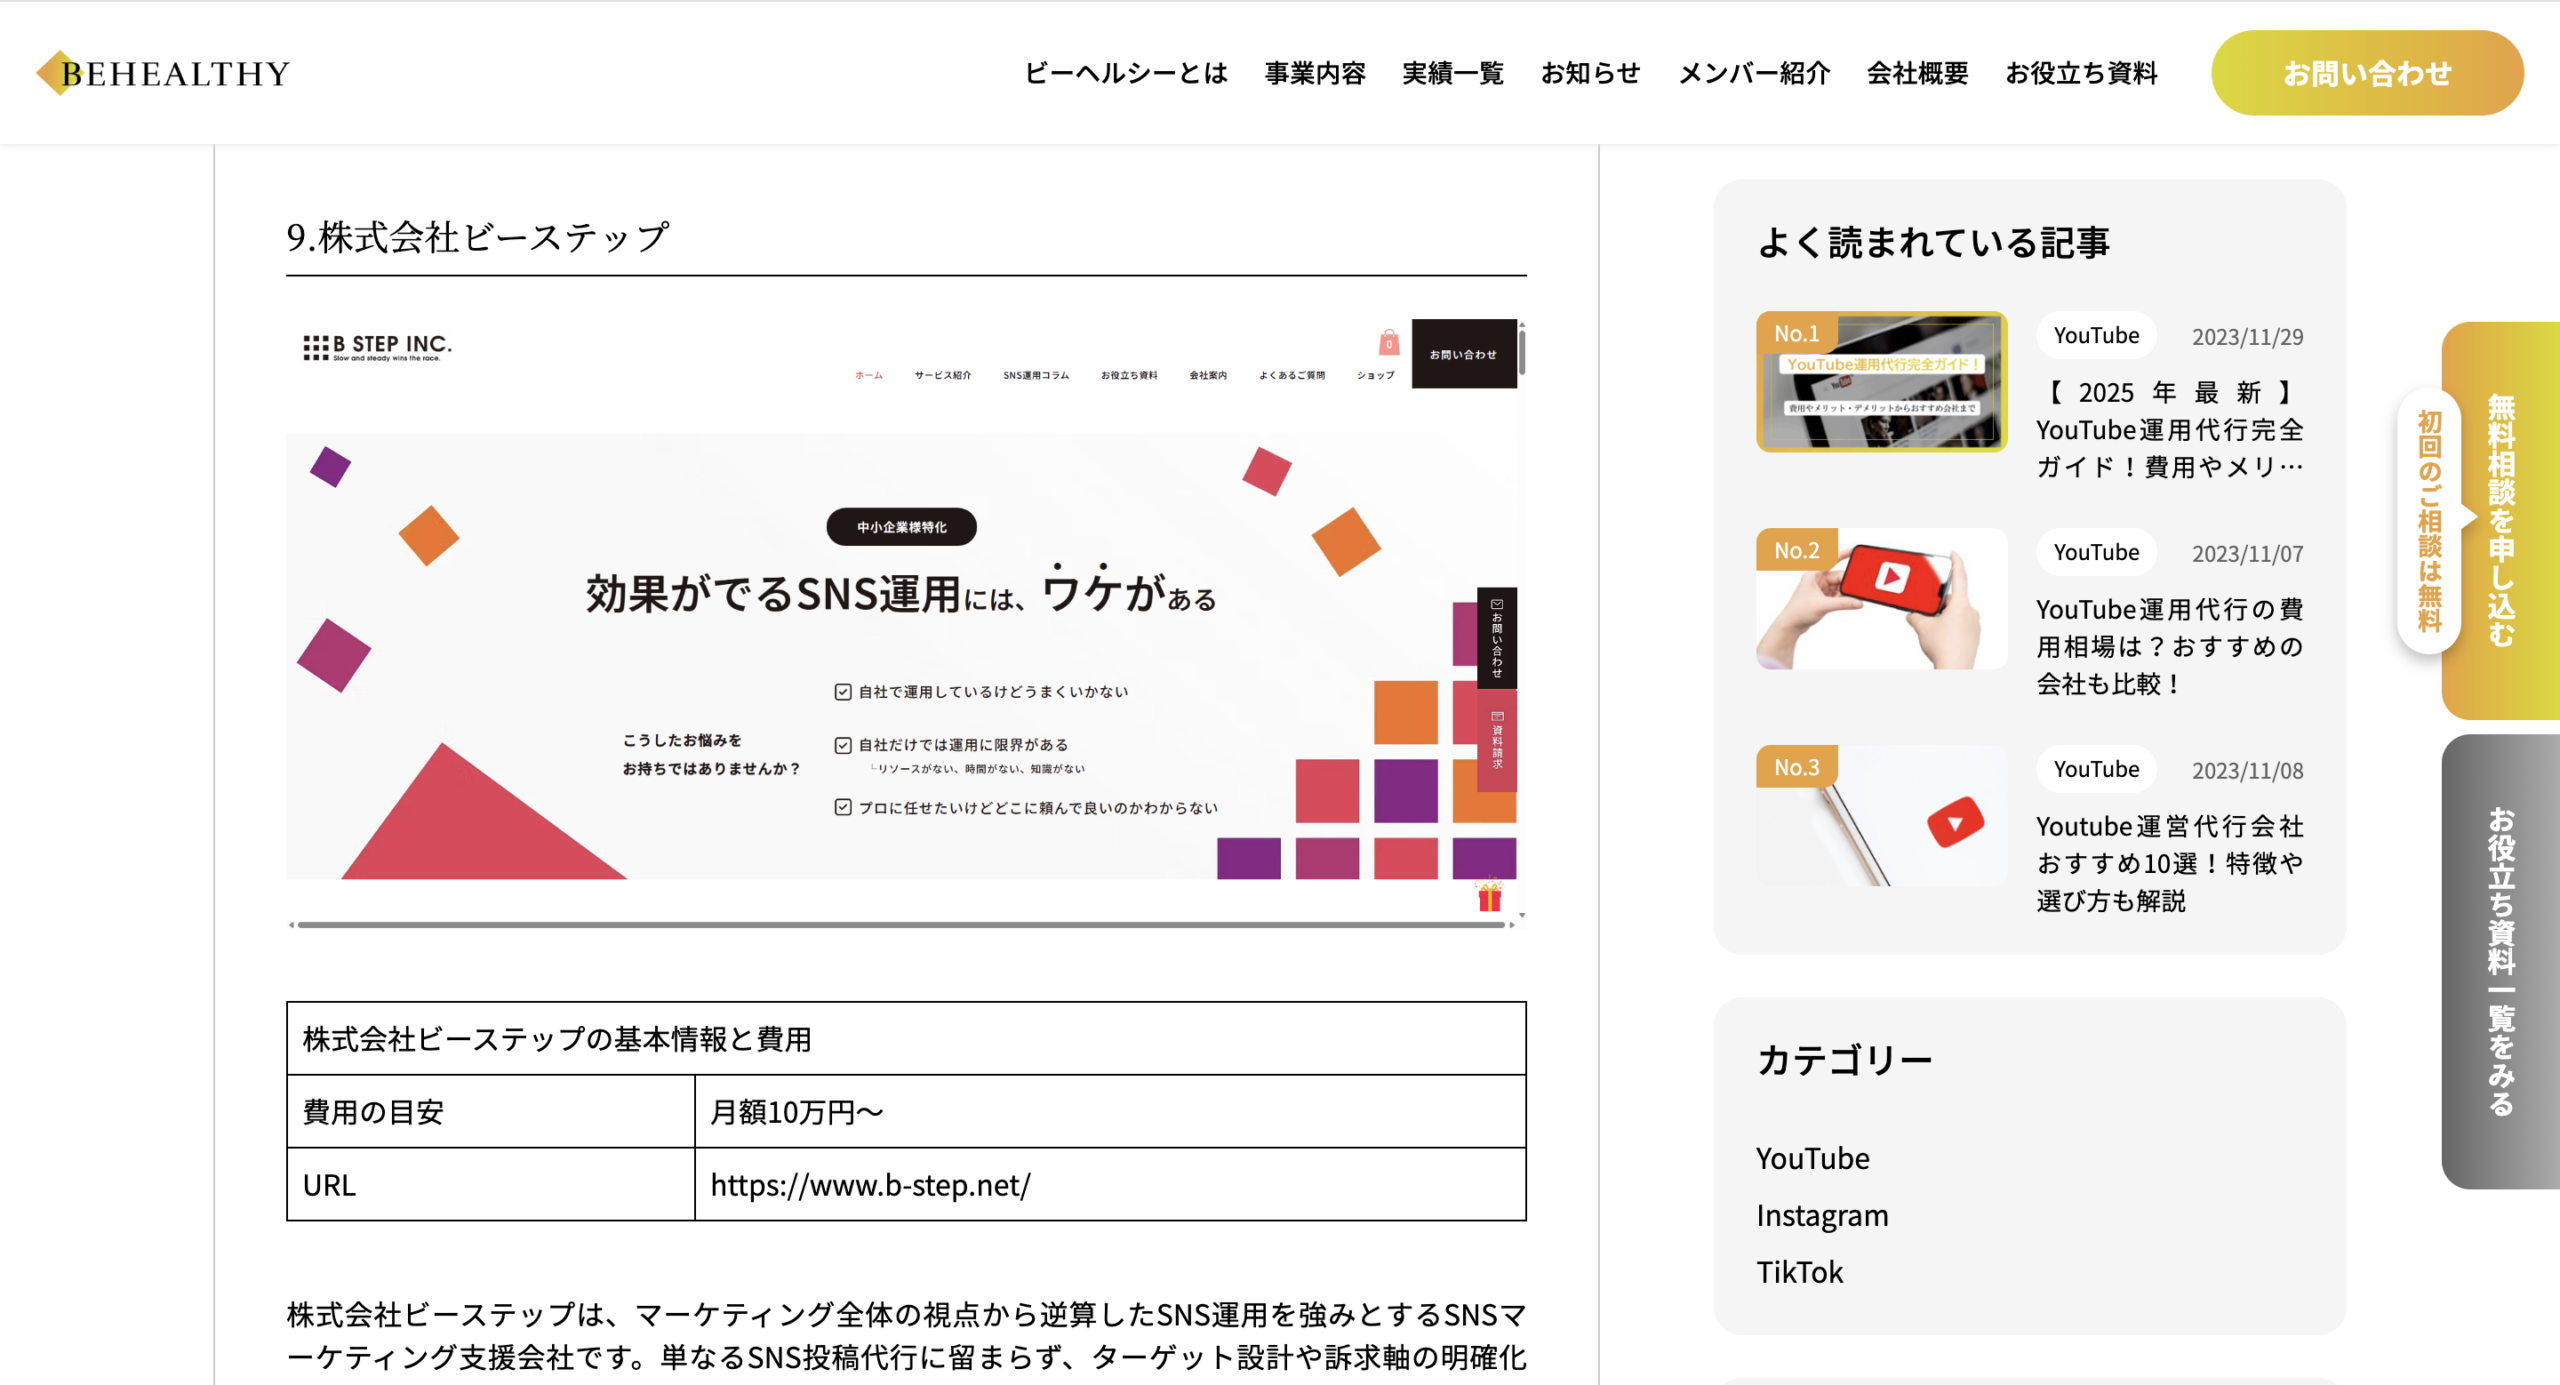Open article 【2025年最新】YouTube運用代行完全ガイド
Image resolution: width=2560 pixels, height=1385 pixels.
click(x=2170, y=429)
